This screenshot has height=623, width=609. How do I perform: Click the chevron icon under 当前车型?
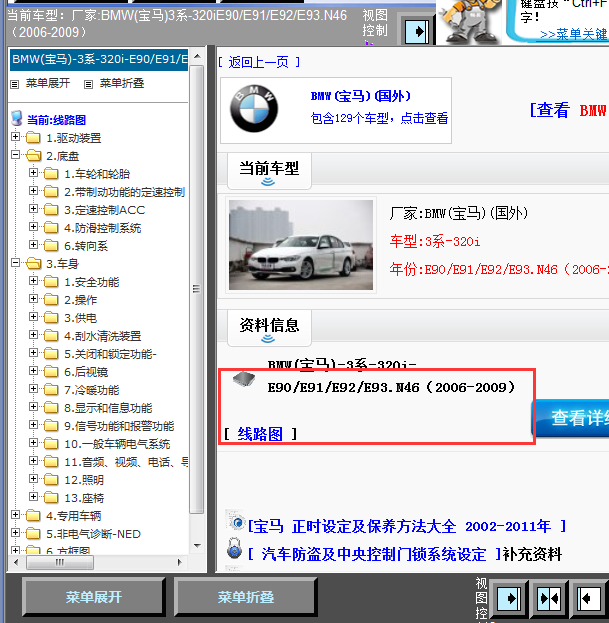268,182
